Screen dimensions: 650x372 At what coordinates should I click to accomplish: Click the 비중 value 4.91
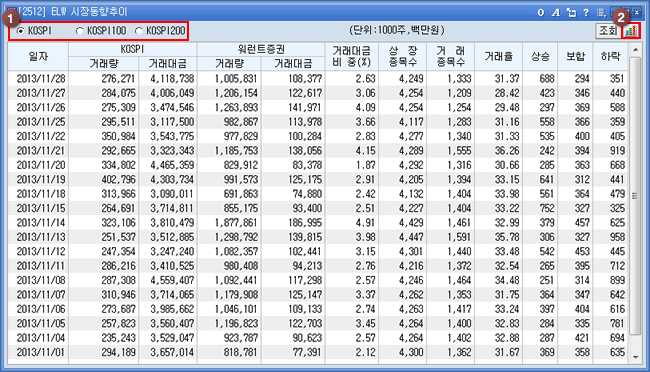click(365, 223)
